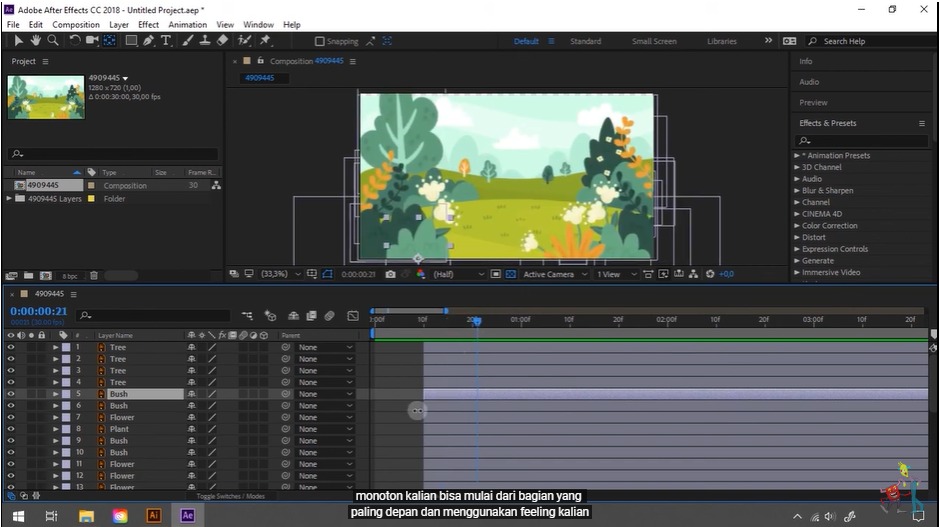
Task: Enable the Snapping checkbox
Action: pos(320,42)
